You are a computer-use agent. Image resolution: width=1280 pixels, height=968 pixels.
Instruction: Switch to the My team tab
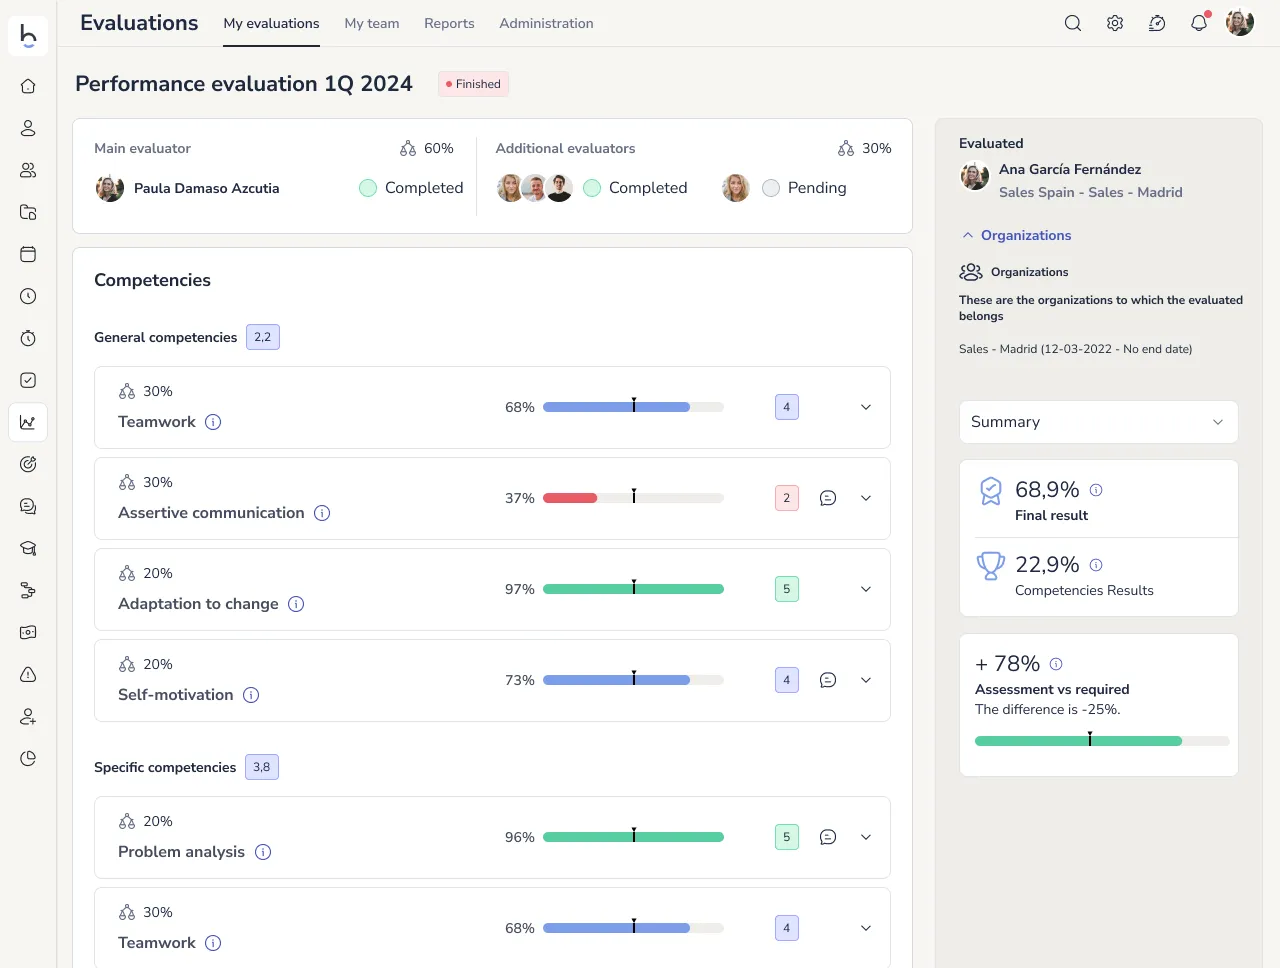(371, 23)
